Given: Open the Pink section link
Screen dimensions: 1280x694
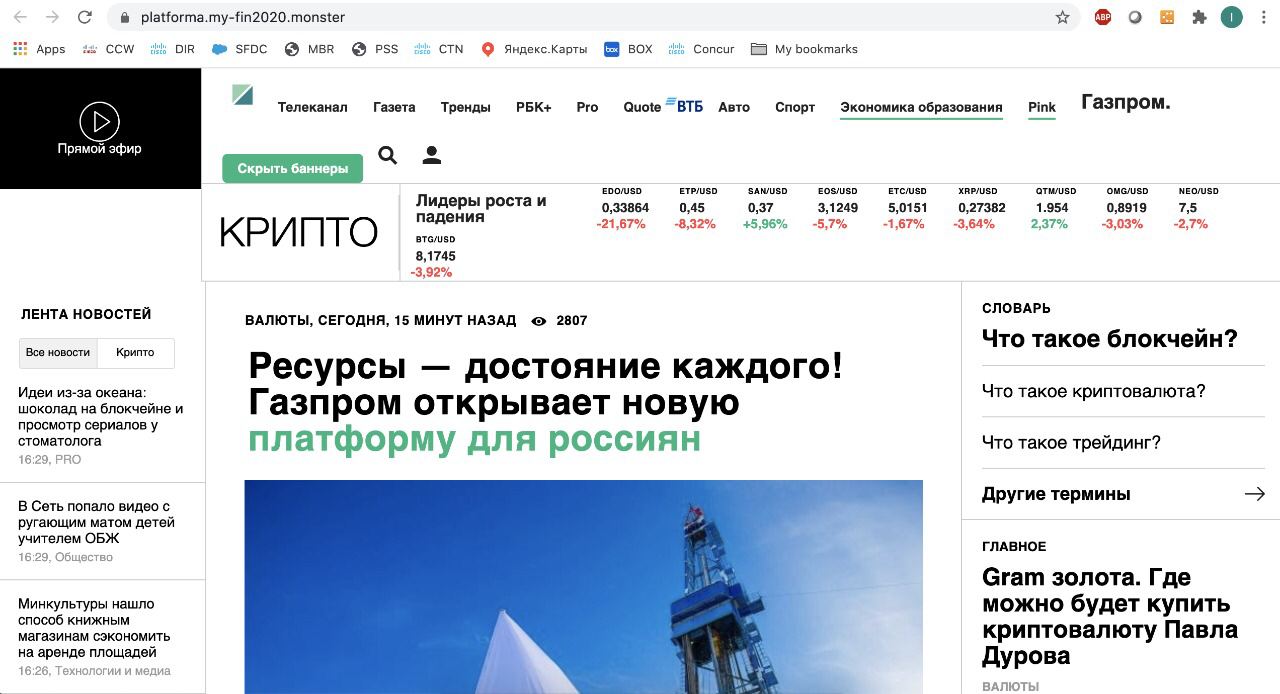Looking at the screenshot, I should click(1042, 107).
